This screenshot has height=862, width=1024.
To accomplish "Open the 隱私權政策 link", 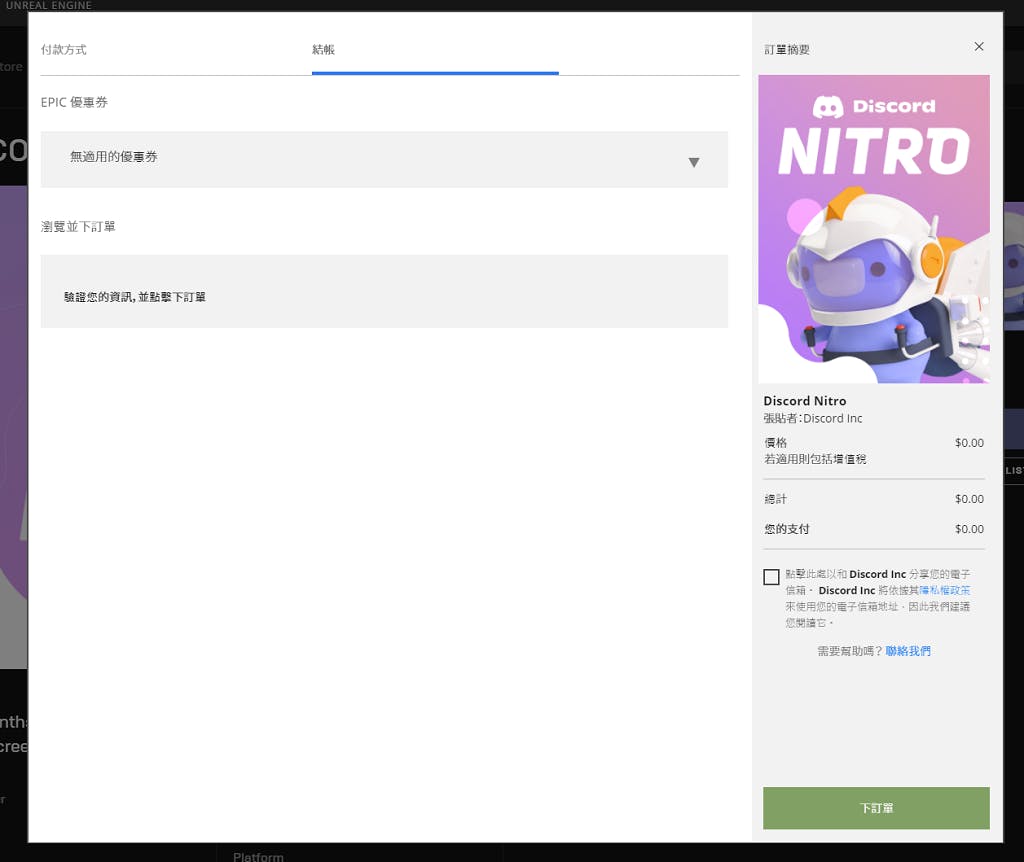I will click(x=944, y=591).
